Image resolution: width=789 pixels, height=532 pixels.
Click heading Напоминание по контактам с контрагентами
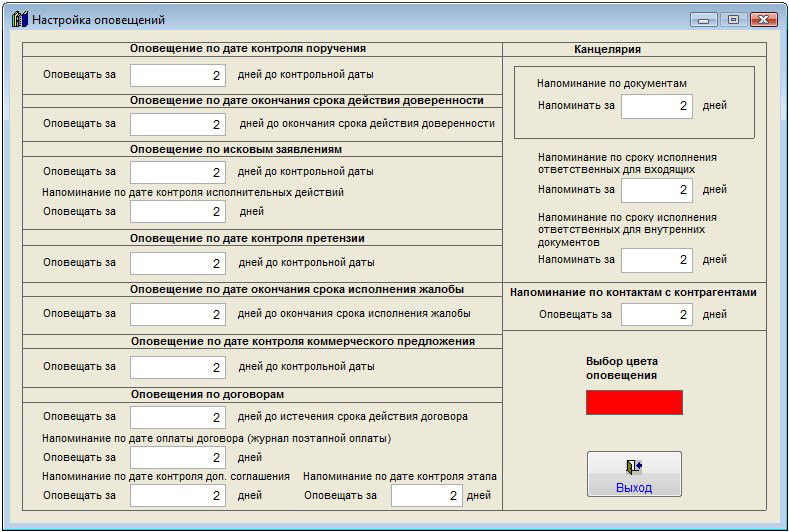633,292
